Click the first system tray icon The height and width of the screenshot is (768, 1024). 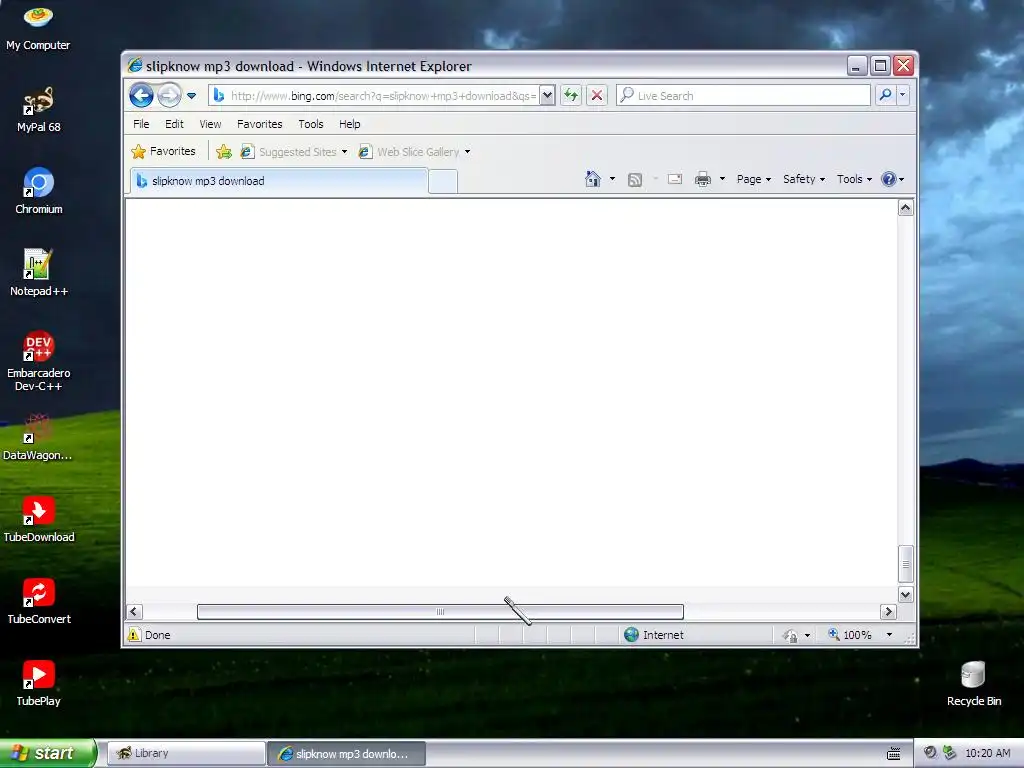pyautogui.click(x=930, y=753)
